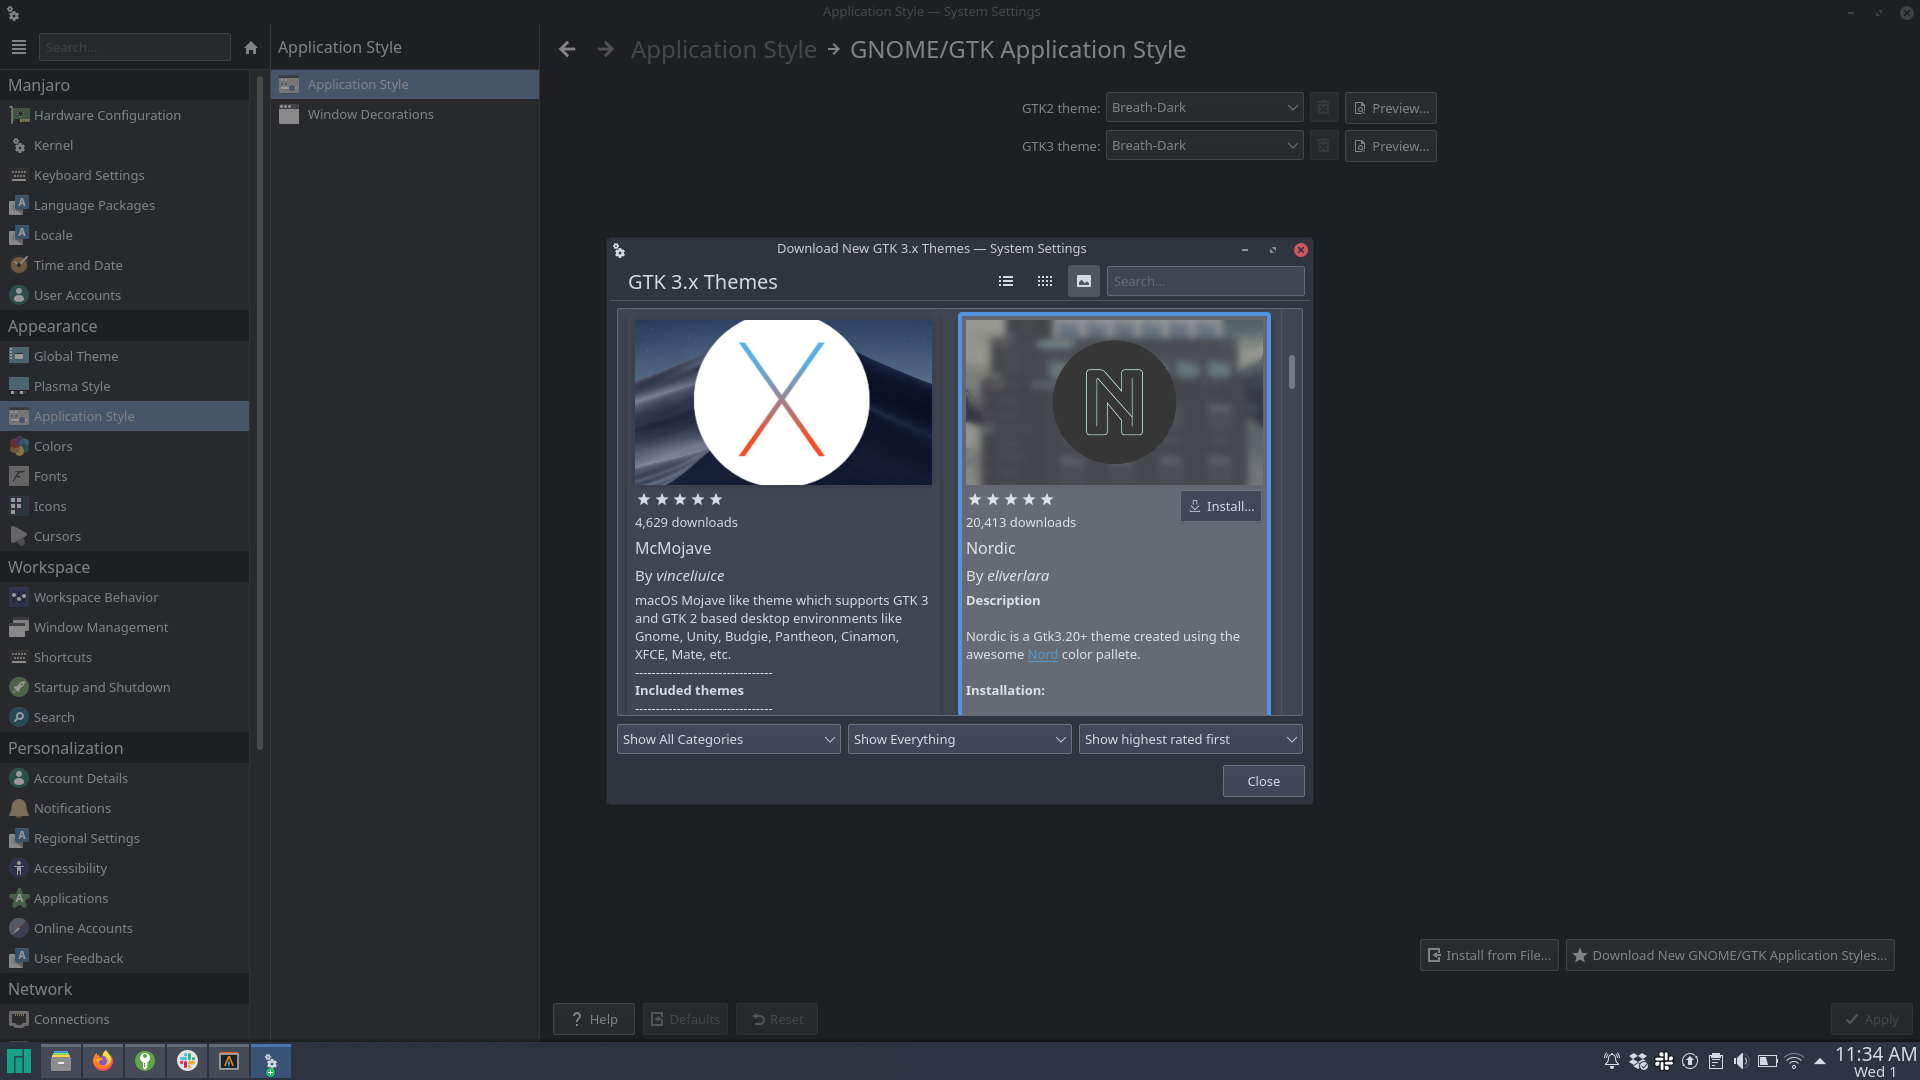Open the sidebar hamburger menu
The image size is (1920, 1080).
(x=18, y=47)
